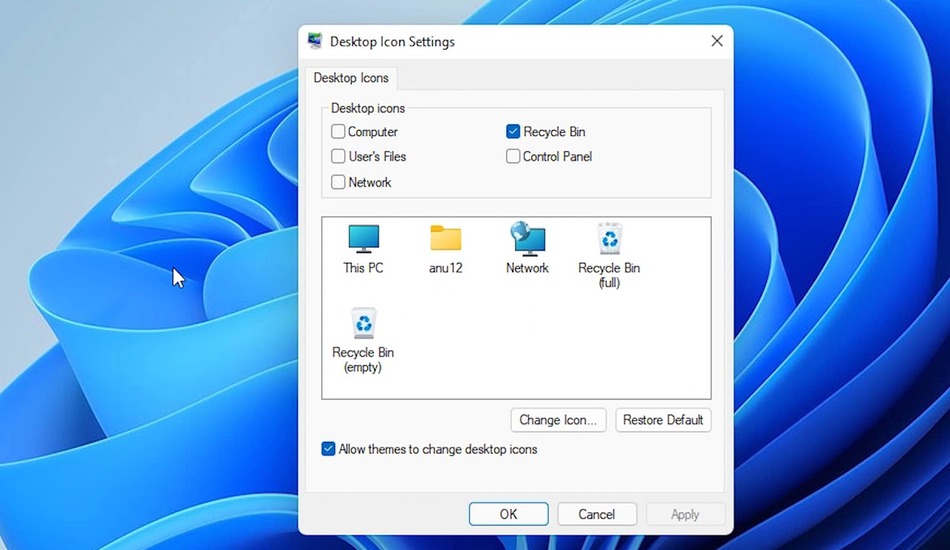Click the Desktop Icon Settings title text
This screenshot has width=950, height=550.
coord(392,42)
